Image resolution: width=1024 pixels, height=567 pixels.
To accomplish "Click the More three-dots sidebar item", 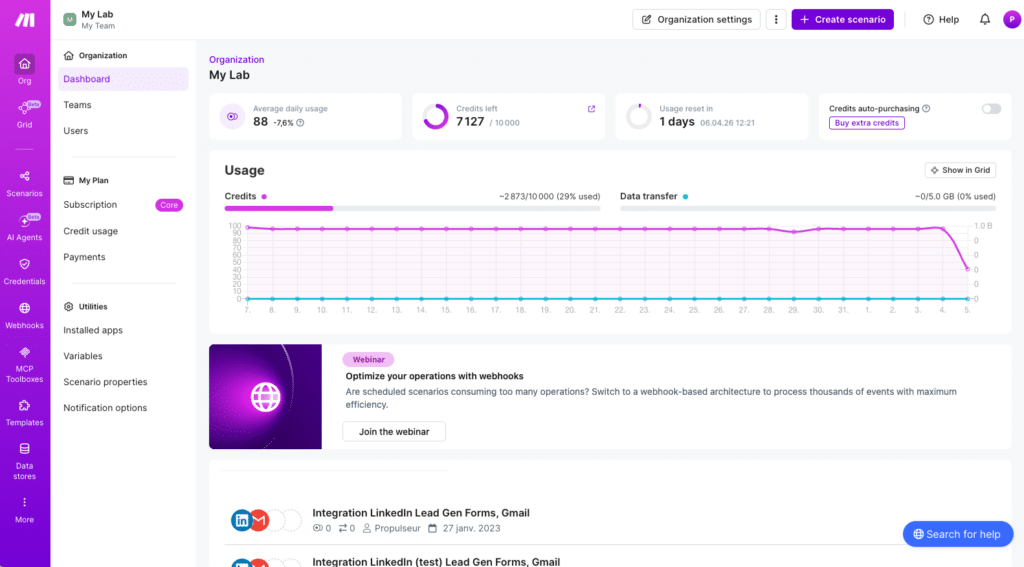I will [24, 510].
